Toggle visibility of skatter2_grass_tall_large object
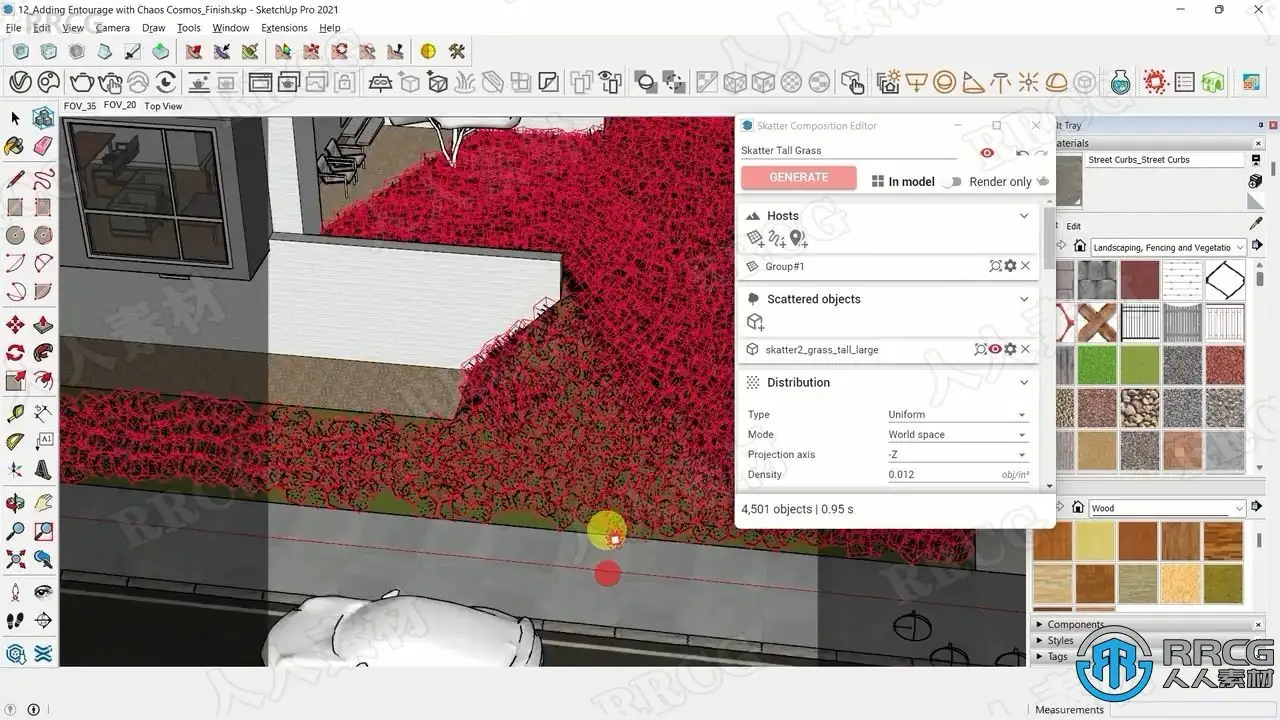Screen dimensions: 1280x720 (x=995, y=349)
